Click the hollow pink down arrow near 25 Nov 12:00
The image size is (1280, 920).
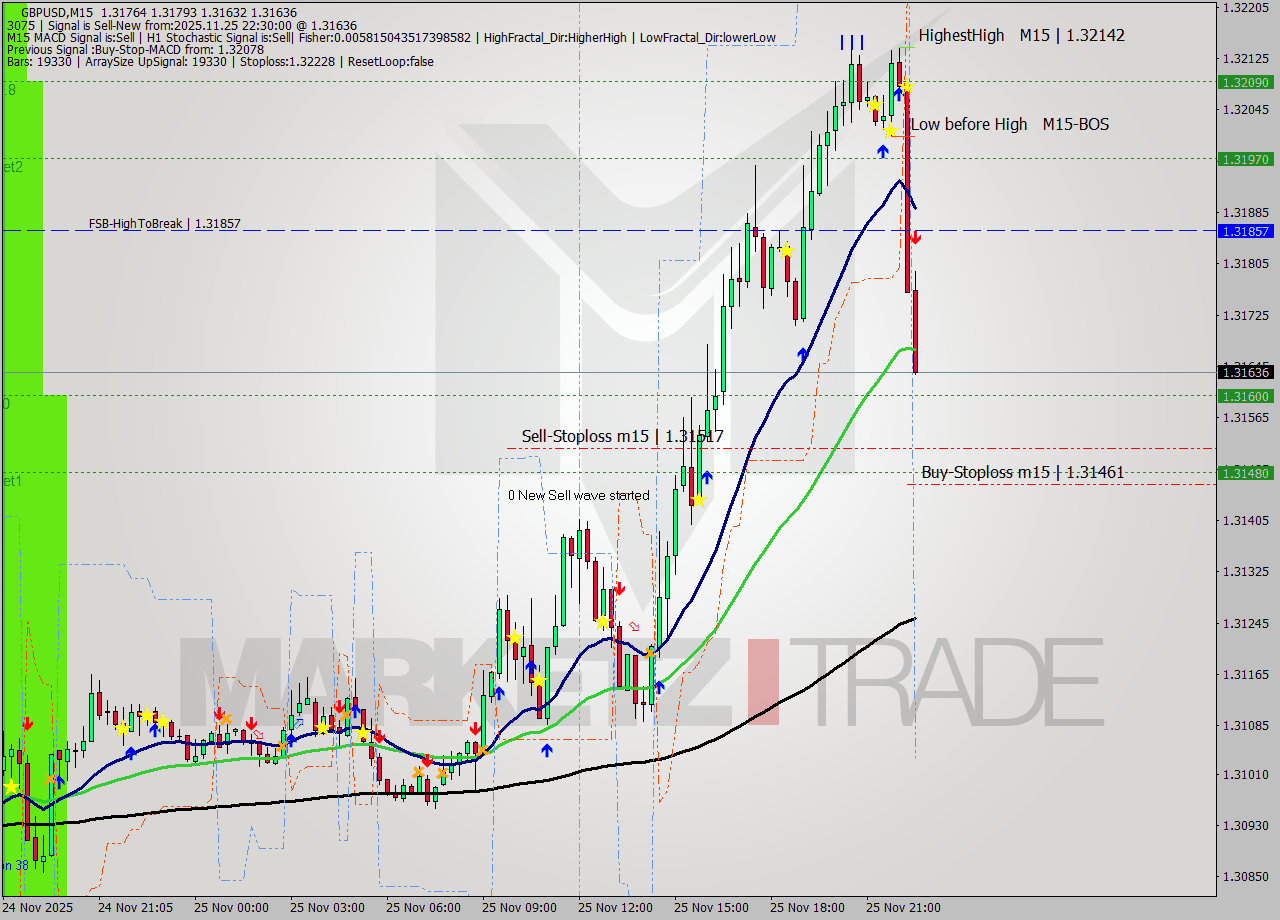(x=635, y=626)
